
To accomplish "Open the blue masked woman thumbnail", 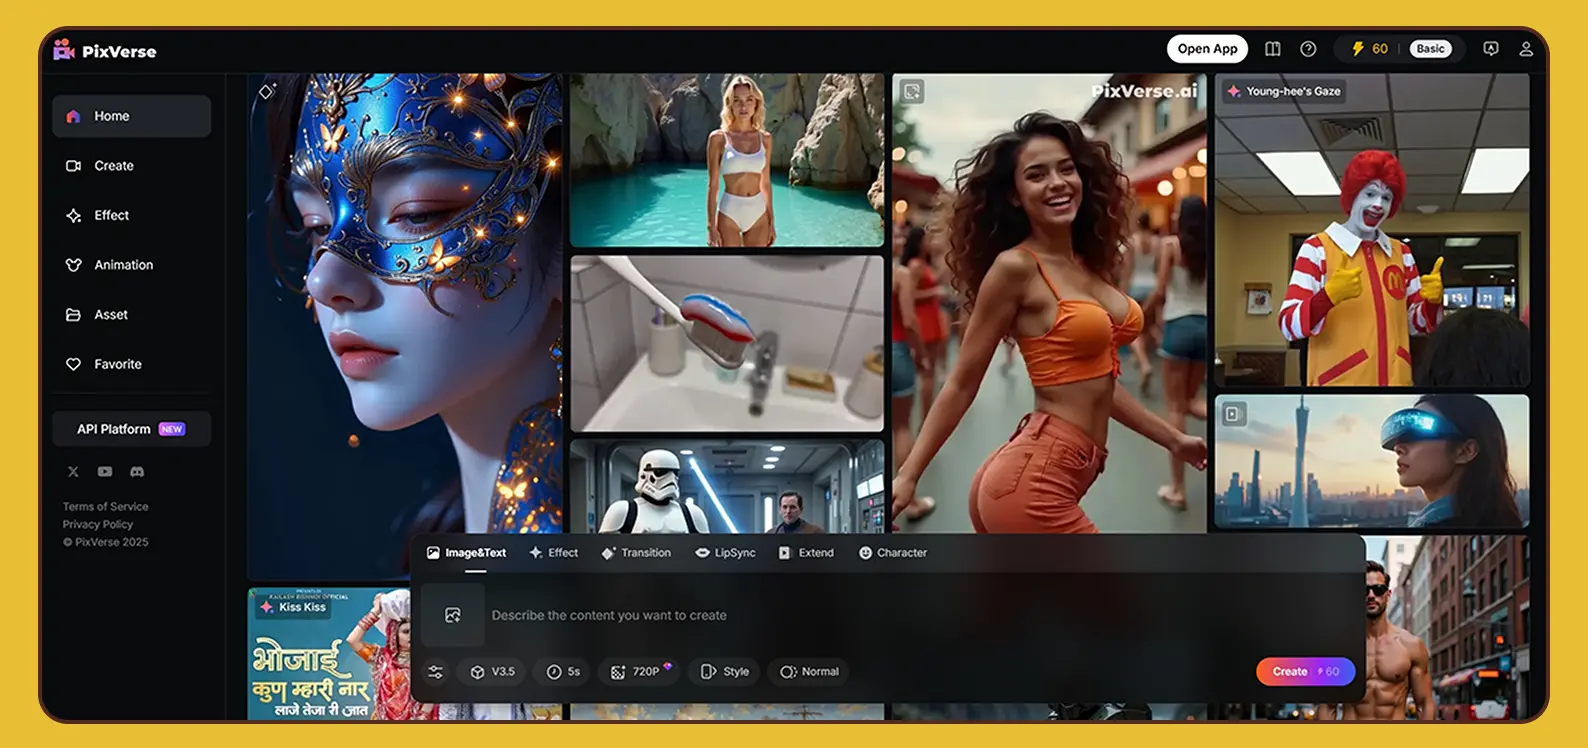I will [404, 326].
